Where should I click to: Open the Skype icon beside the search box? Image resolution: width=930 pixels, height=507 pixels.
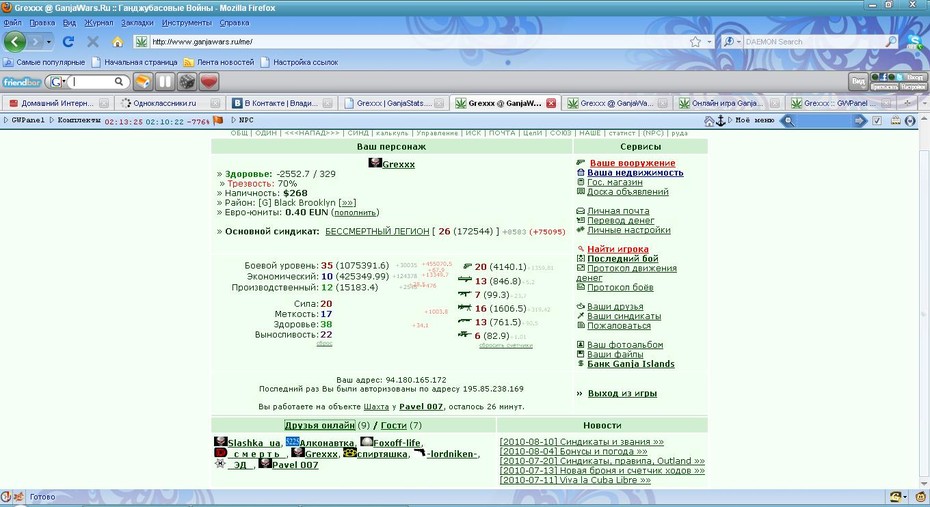pyautogui.click(x=914, y=42)
